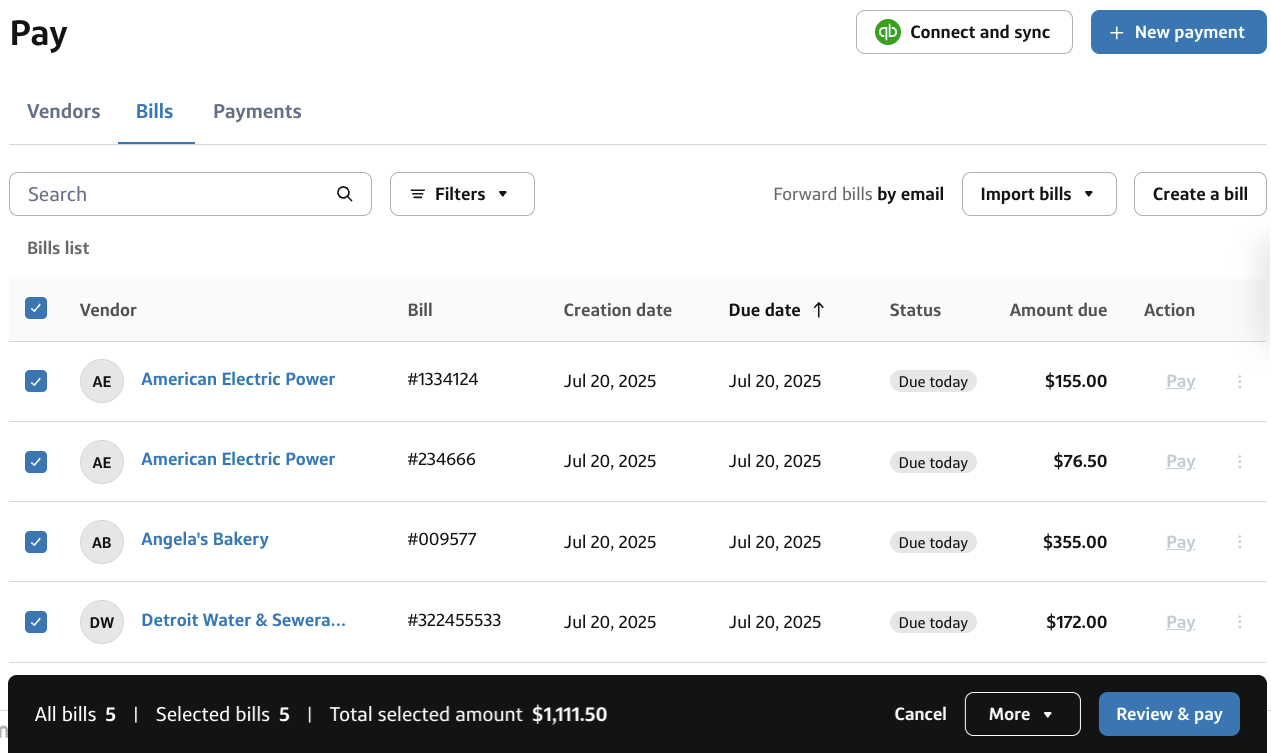The image size is (1271, 753).
Task: Go to the Payments tab
Action: [x=257, y=111]
